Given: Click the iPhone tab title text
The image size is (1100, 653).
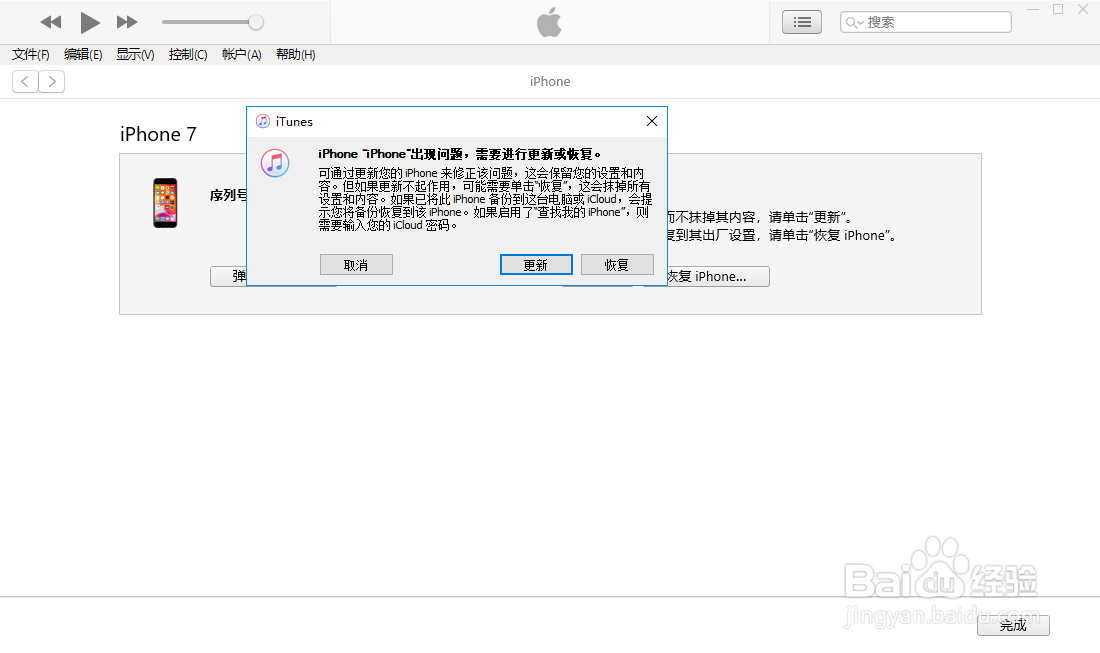Looking at the screenshot, I should [x=550, y=81].
